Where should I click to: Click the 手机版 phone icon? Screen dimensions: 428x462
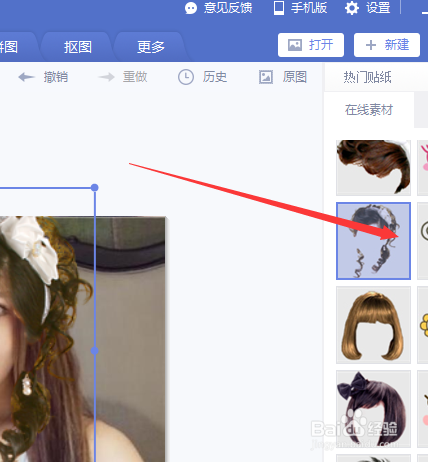pyautogui.click(x=279, y=8)
